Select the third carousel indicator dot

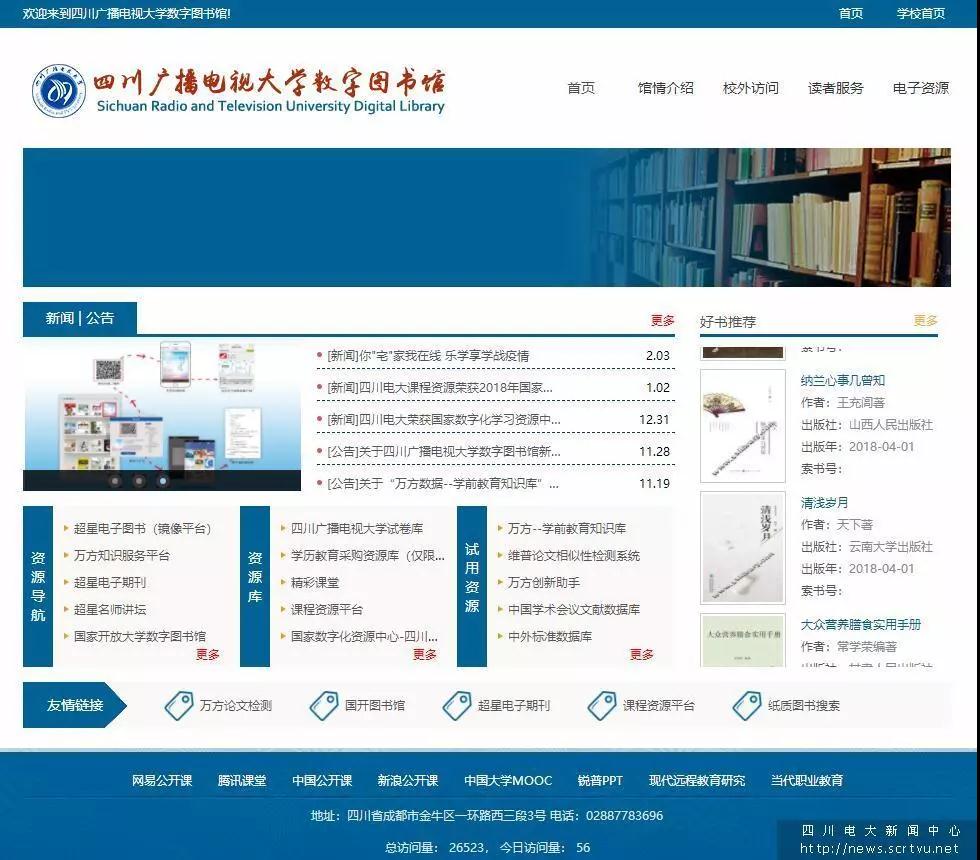pyautogui.click(x=163, y=481)
